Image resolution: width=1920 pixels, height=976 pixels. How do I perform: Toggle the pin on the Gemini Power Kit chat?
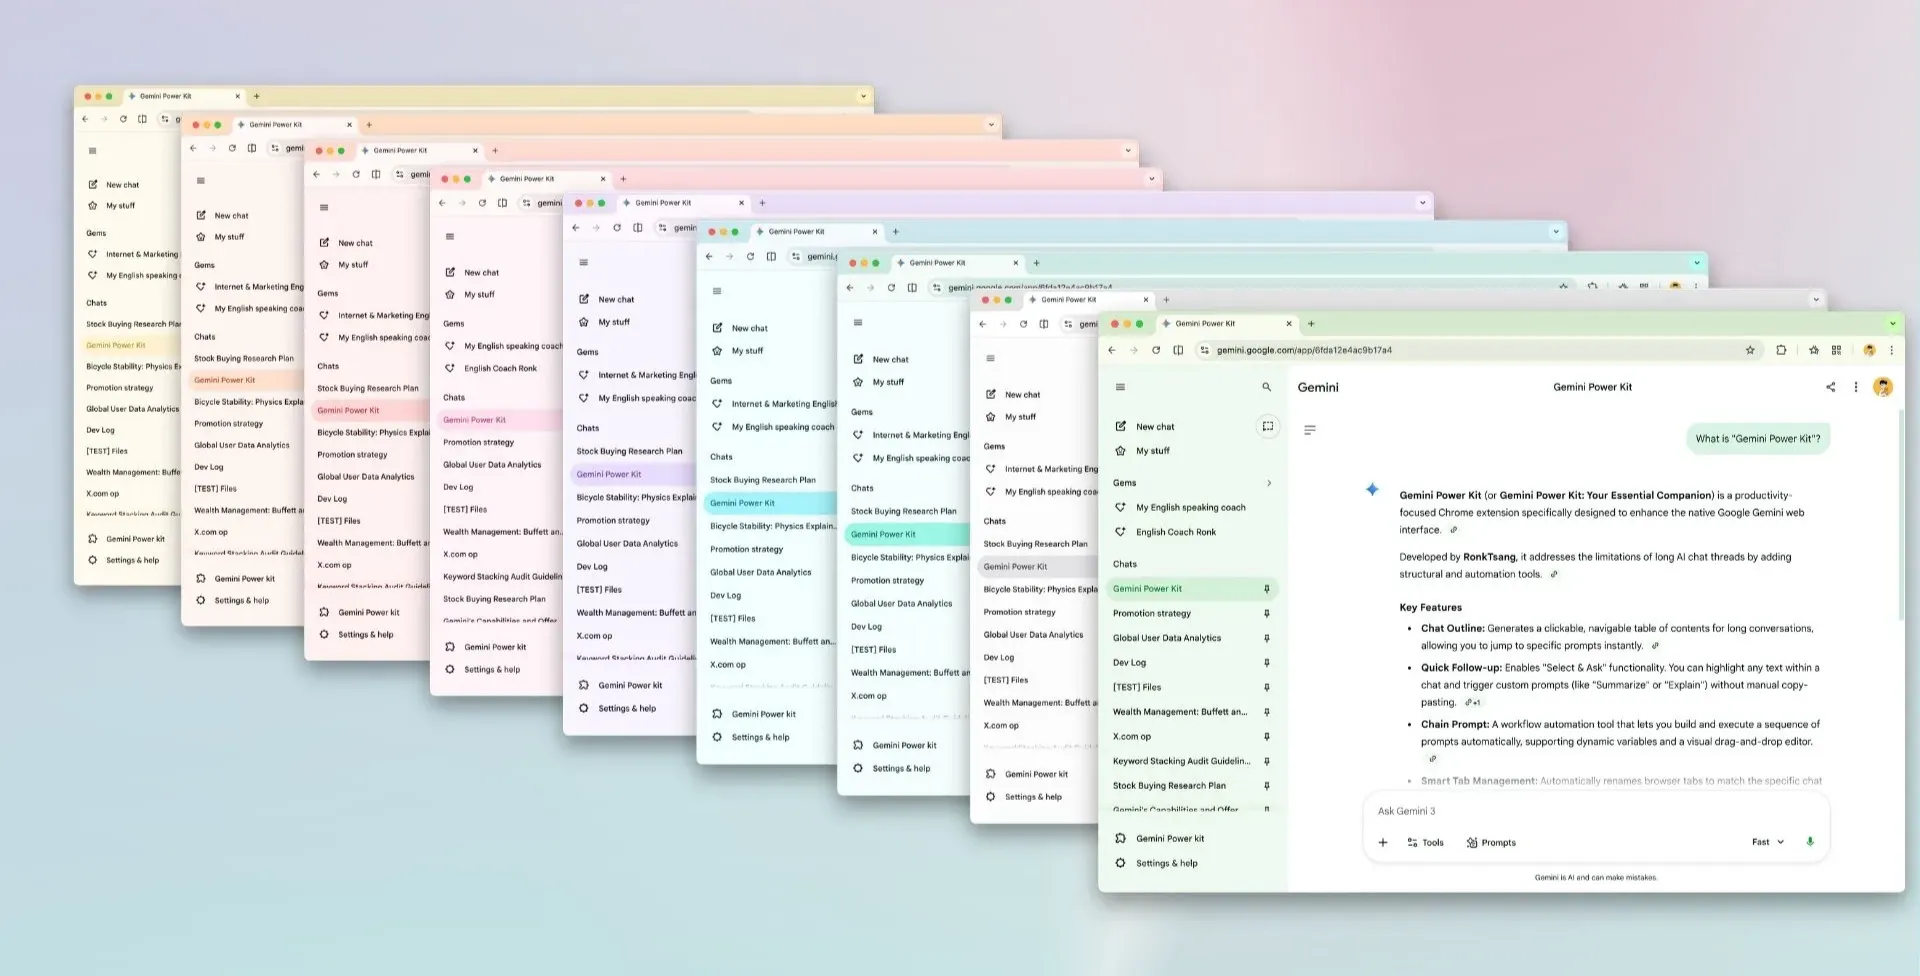1267,589
